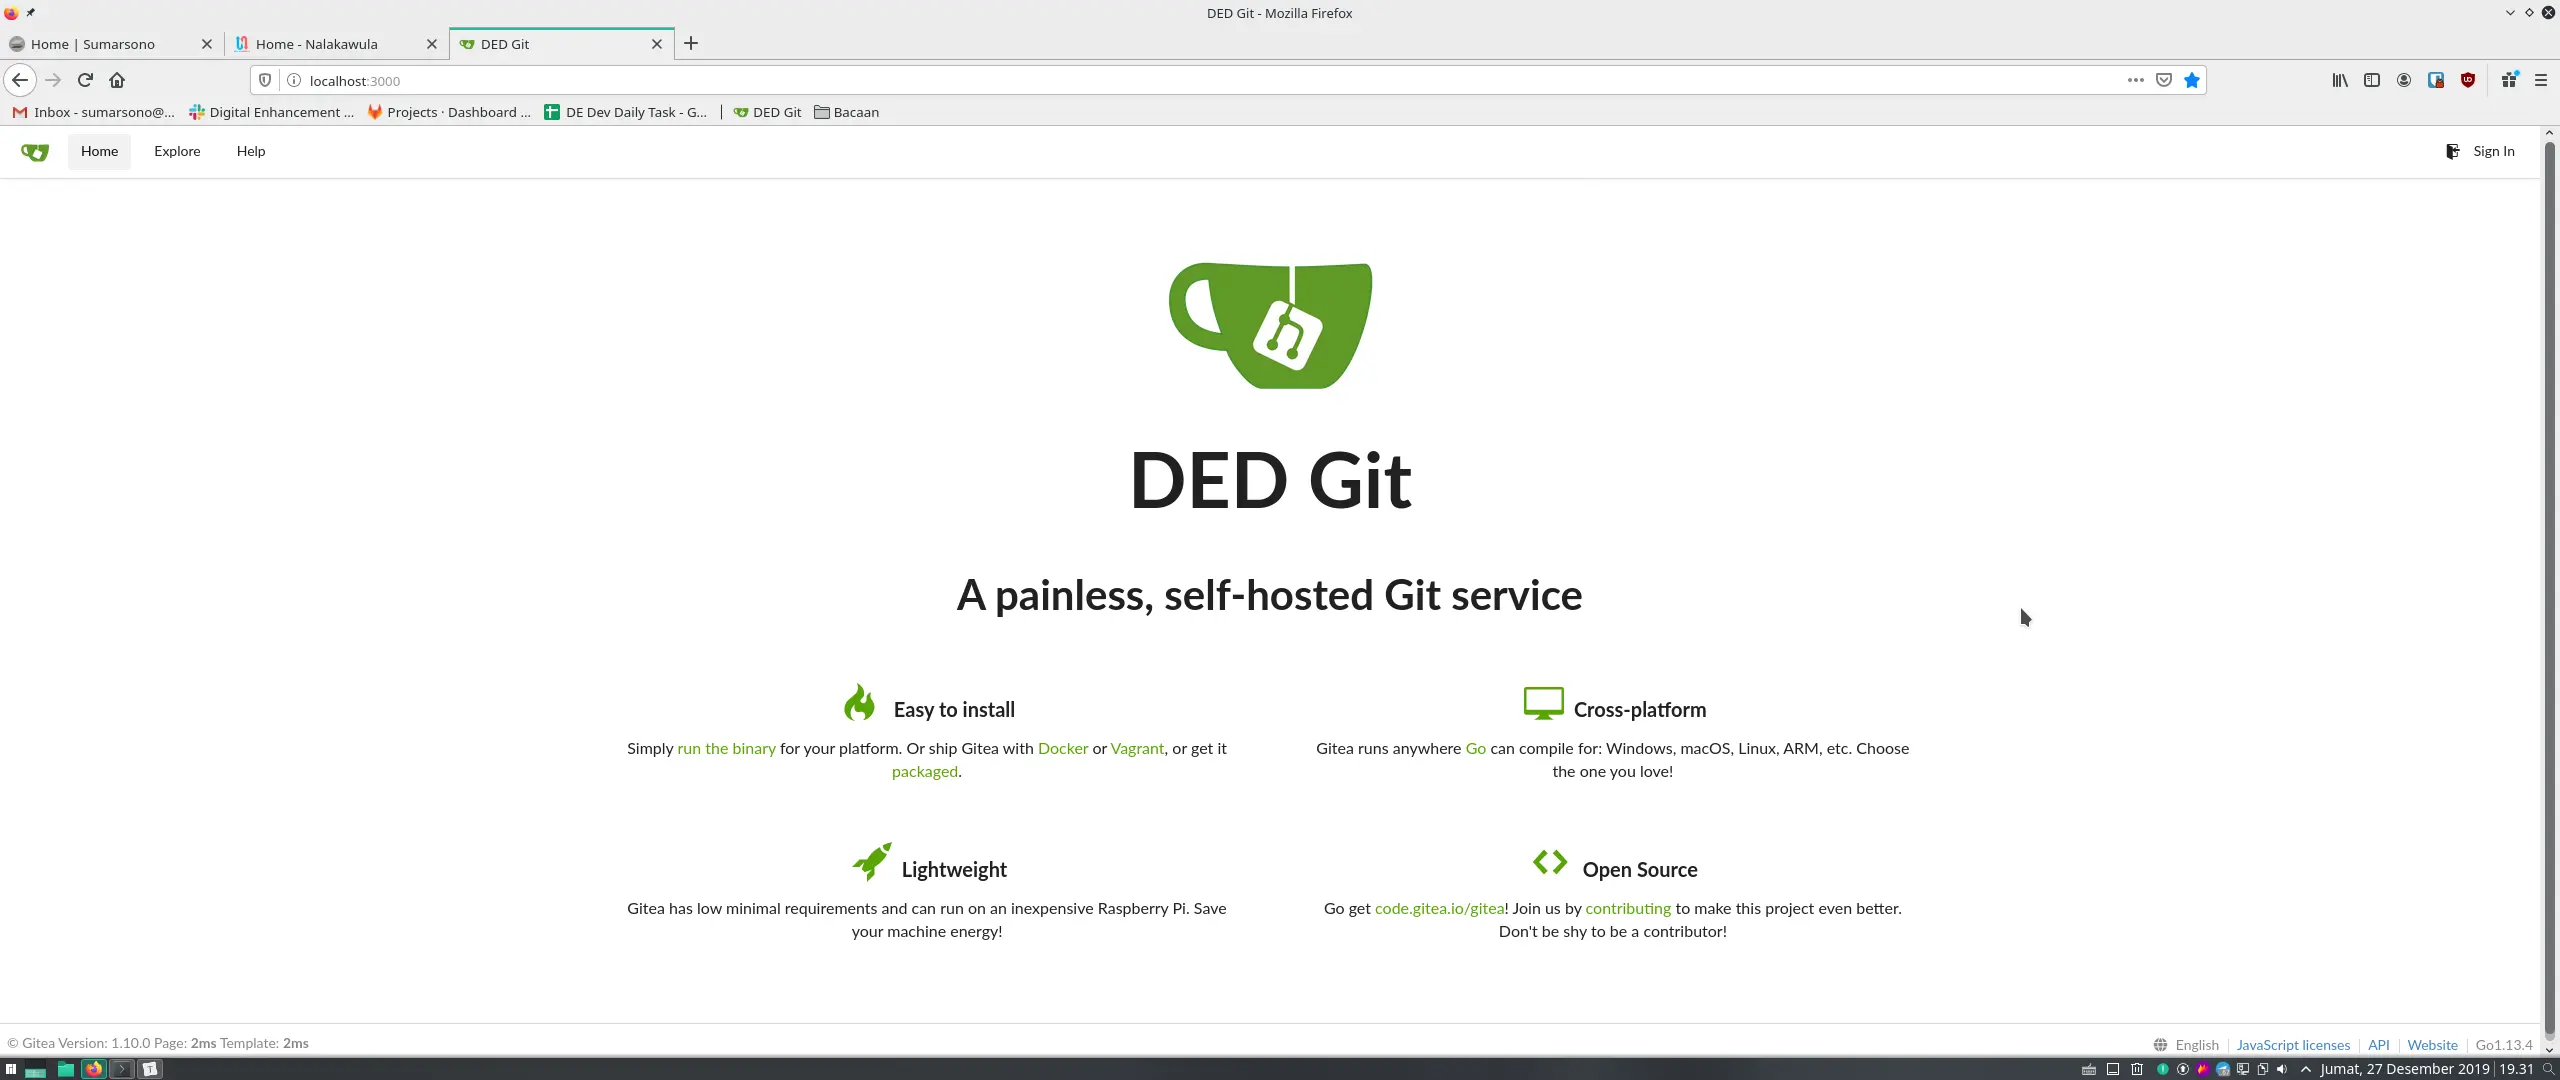The height and width of the screenshot is (1080, 2560).
Task: Open DED Git bookmark
Action: pos(768,112)
